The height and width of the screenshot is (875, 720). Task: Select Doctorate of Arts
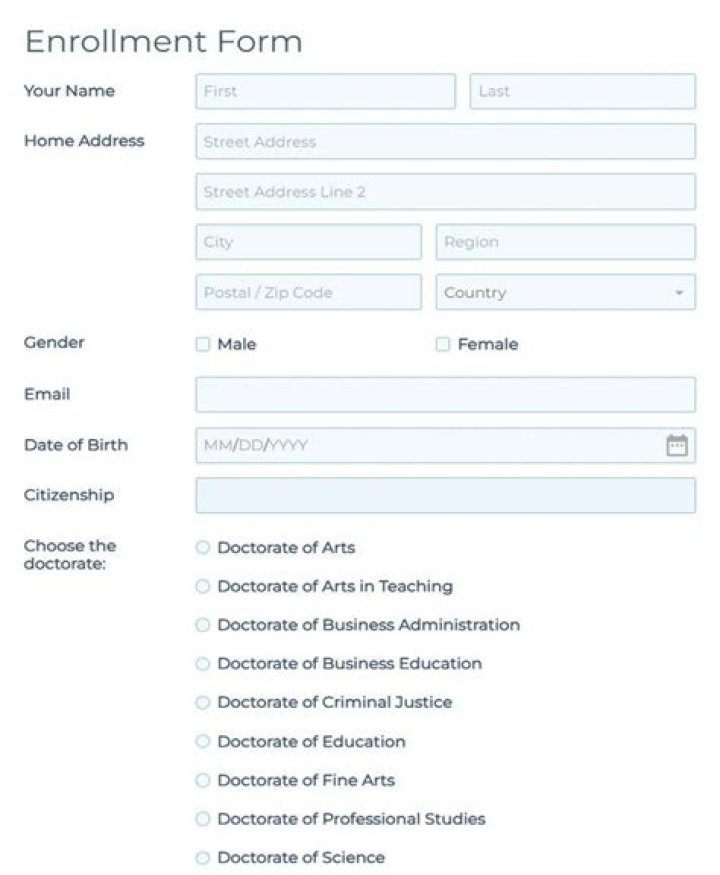coord(203,547)
